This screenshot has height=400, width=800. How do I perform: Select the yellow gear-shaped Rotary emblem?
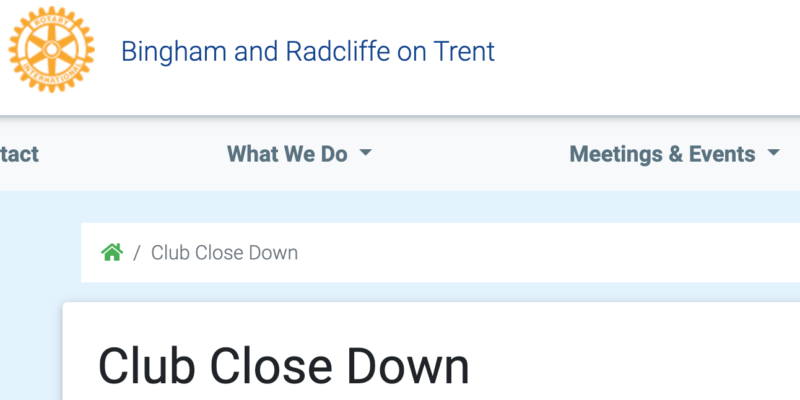(x=52, y=49)
